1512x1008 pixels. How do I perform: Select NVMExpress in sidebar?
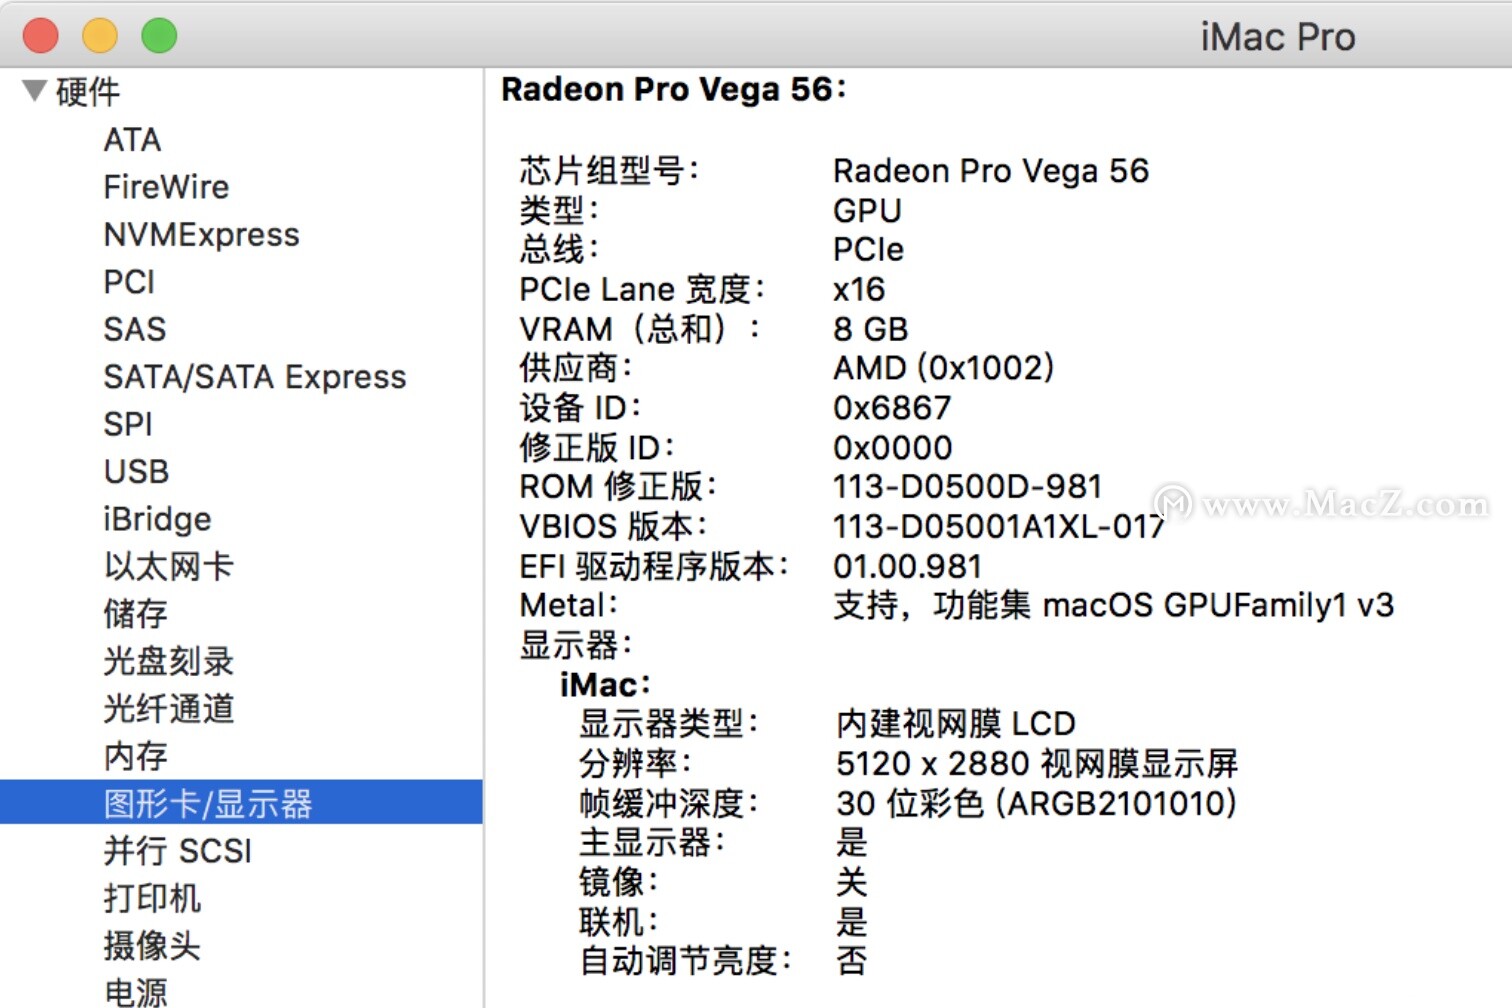pos(201,234)
